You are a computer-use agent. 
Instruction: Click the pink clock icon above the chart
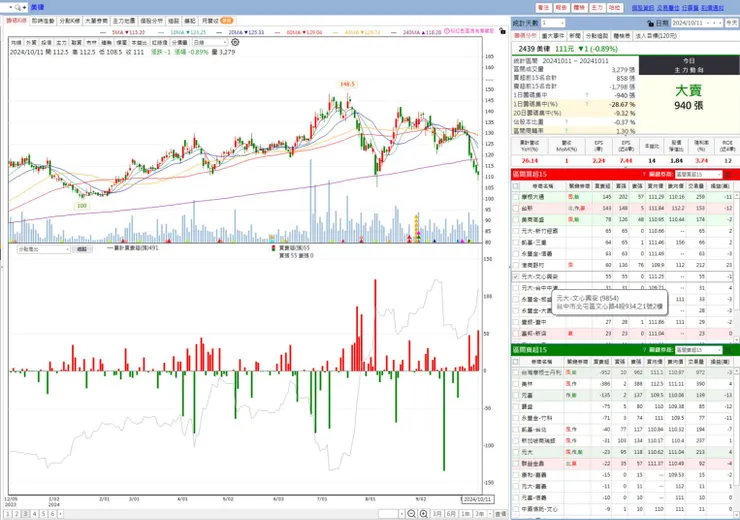(446, 31)
